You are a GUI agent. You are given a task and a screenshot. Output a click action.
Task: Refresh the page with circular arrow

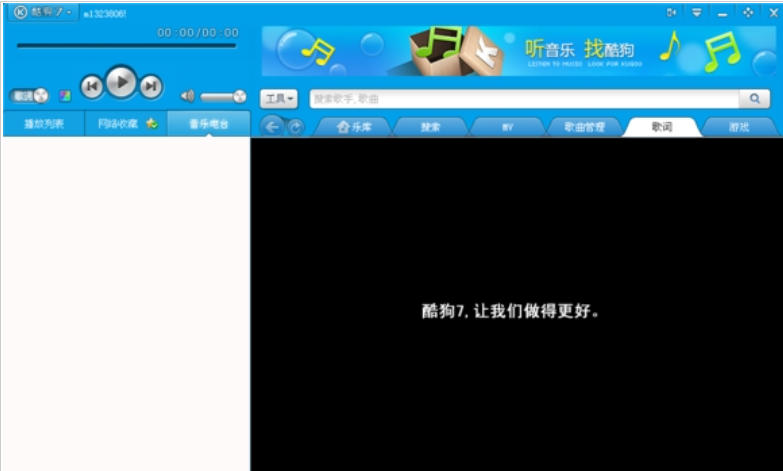pyautogui.click(x=295, y=128)
